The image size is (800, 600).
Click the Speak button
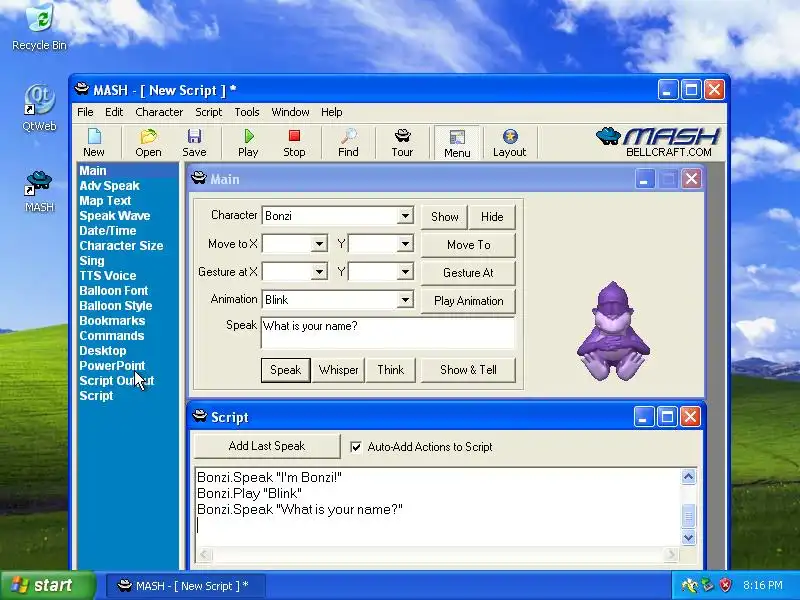point(286,370)
